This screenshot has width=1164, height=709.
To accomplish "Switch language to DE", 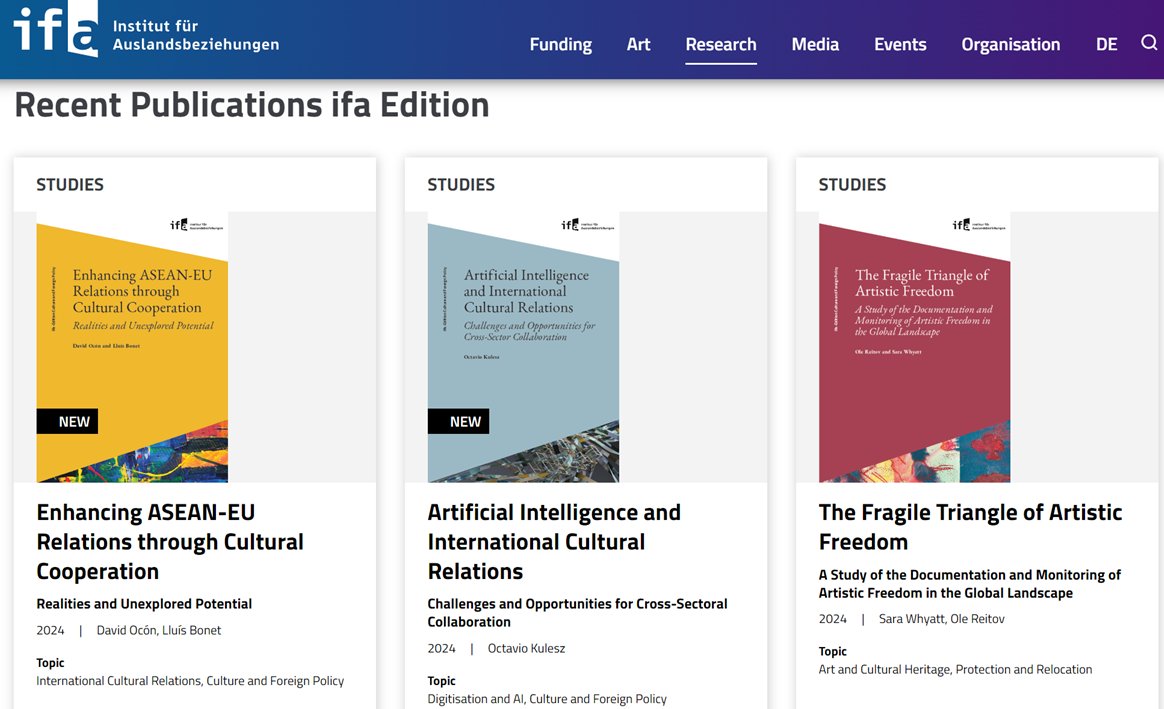I will [1106, 45].
